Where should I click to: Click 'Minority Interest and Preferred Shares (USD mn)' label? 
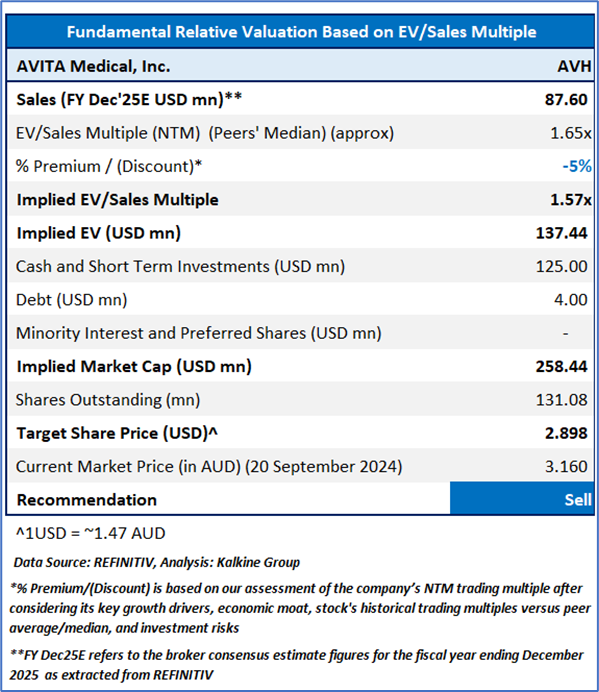[x=199, y=333]
